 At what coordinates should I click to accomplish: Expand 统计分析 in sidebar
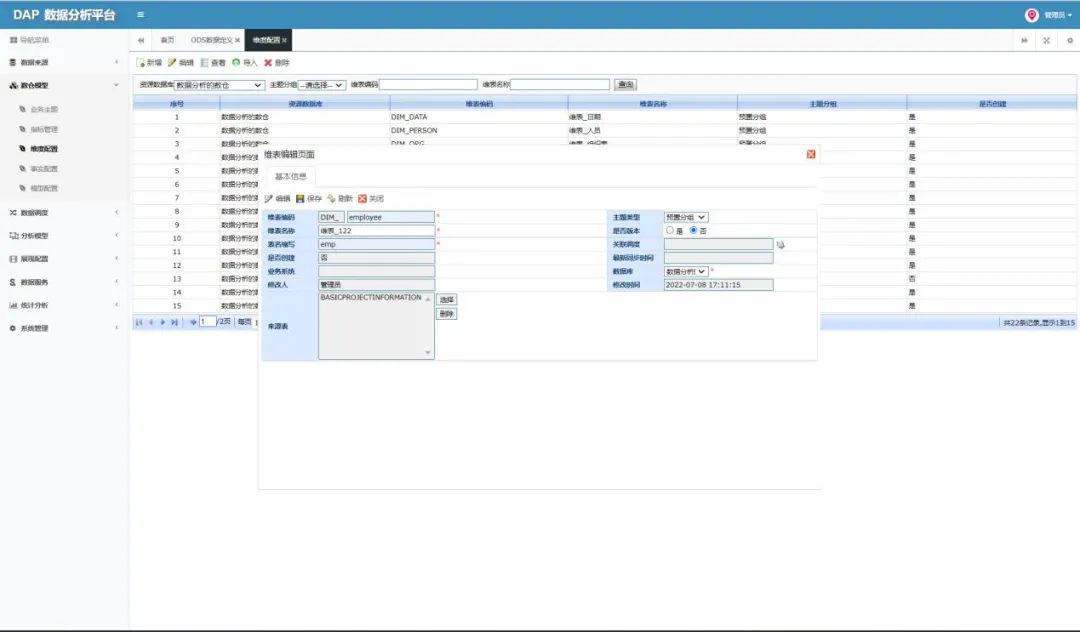coord(64,305)
